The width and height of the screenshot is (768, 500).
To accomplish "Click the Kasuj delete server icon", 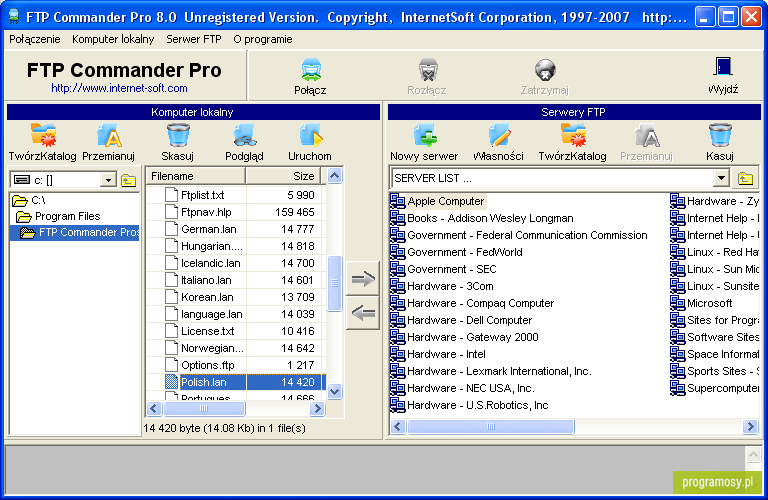I will 720,135.
